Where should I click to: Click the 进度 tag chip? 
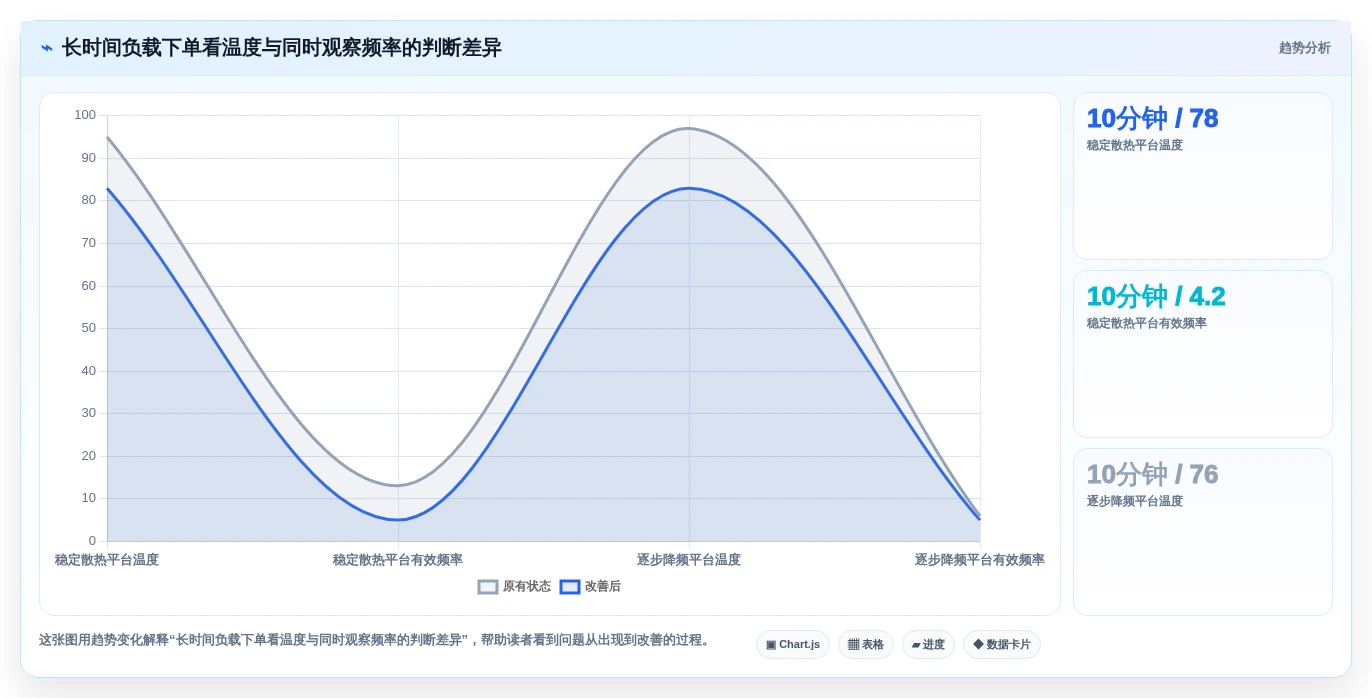click(x=928, y=645)
